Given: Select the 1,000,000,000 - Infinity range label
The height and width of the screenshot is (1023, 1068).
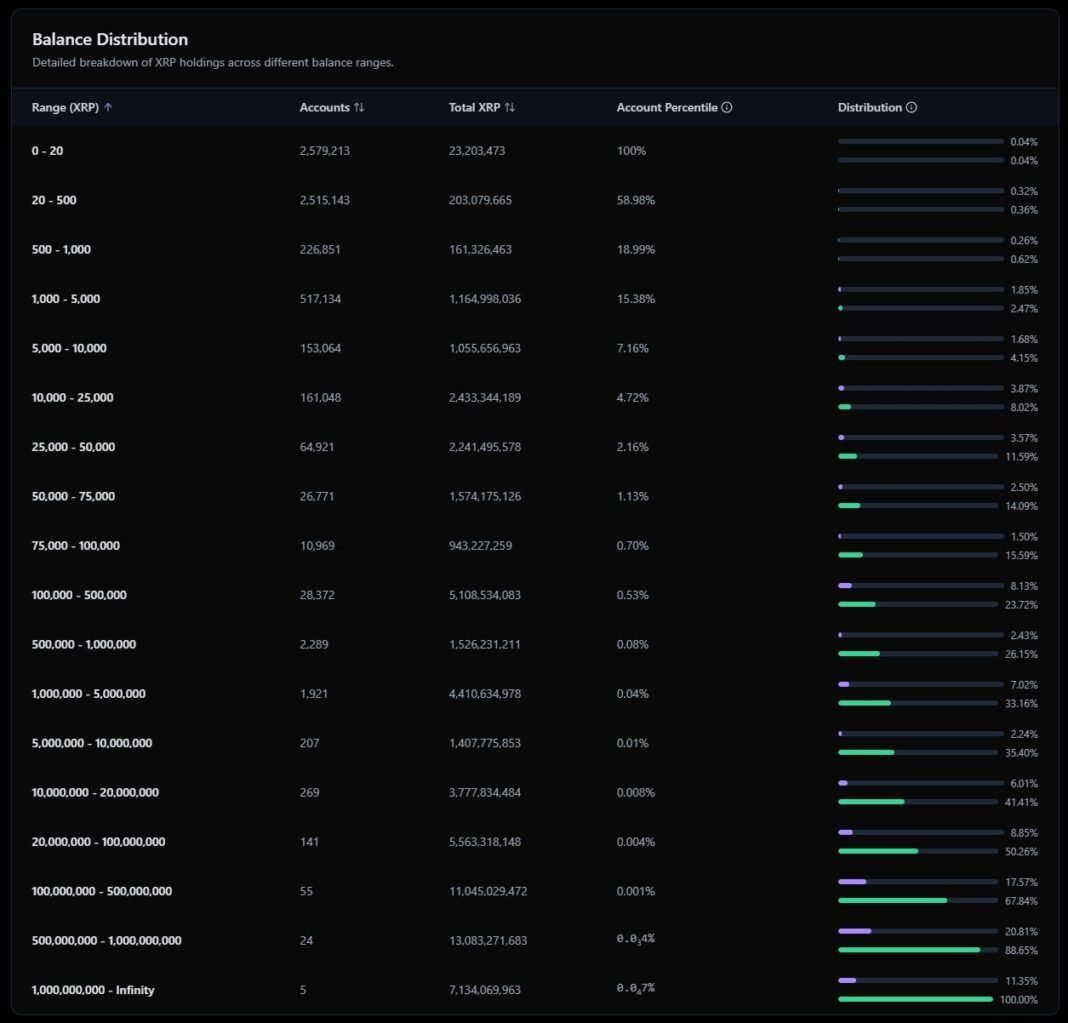Looking at the screenshot, I should pyautogui.click(x=93, y=990).
